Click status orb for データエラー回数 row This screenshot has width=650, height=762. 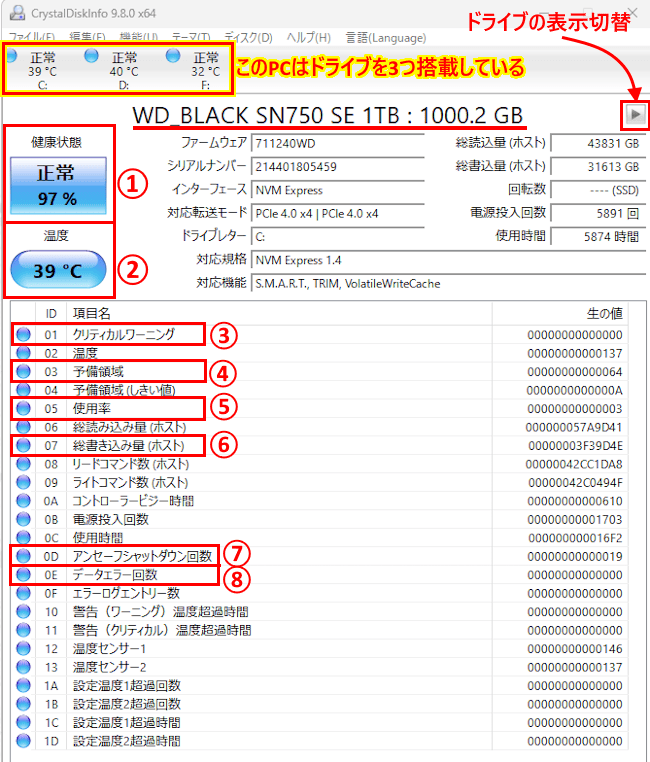23,574
